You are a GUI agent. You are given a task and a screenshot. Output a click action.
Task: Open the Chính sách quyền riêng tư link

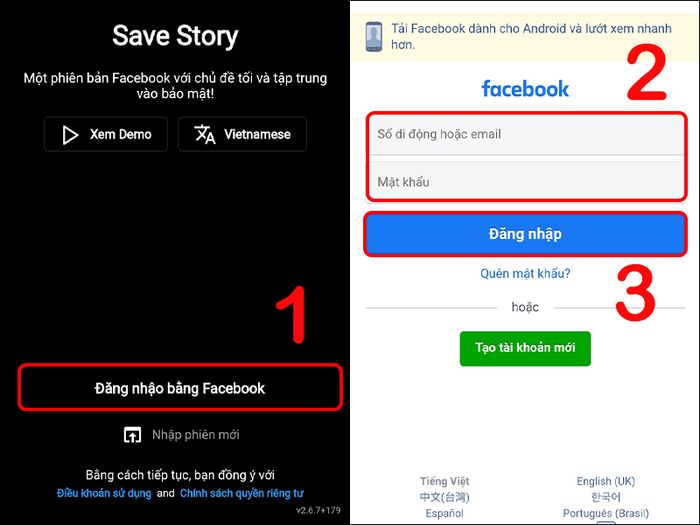point(242,493)
